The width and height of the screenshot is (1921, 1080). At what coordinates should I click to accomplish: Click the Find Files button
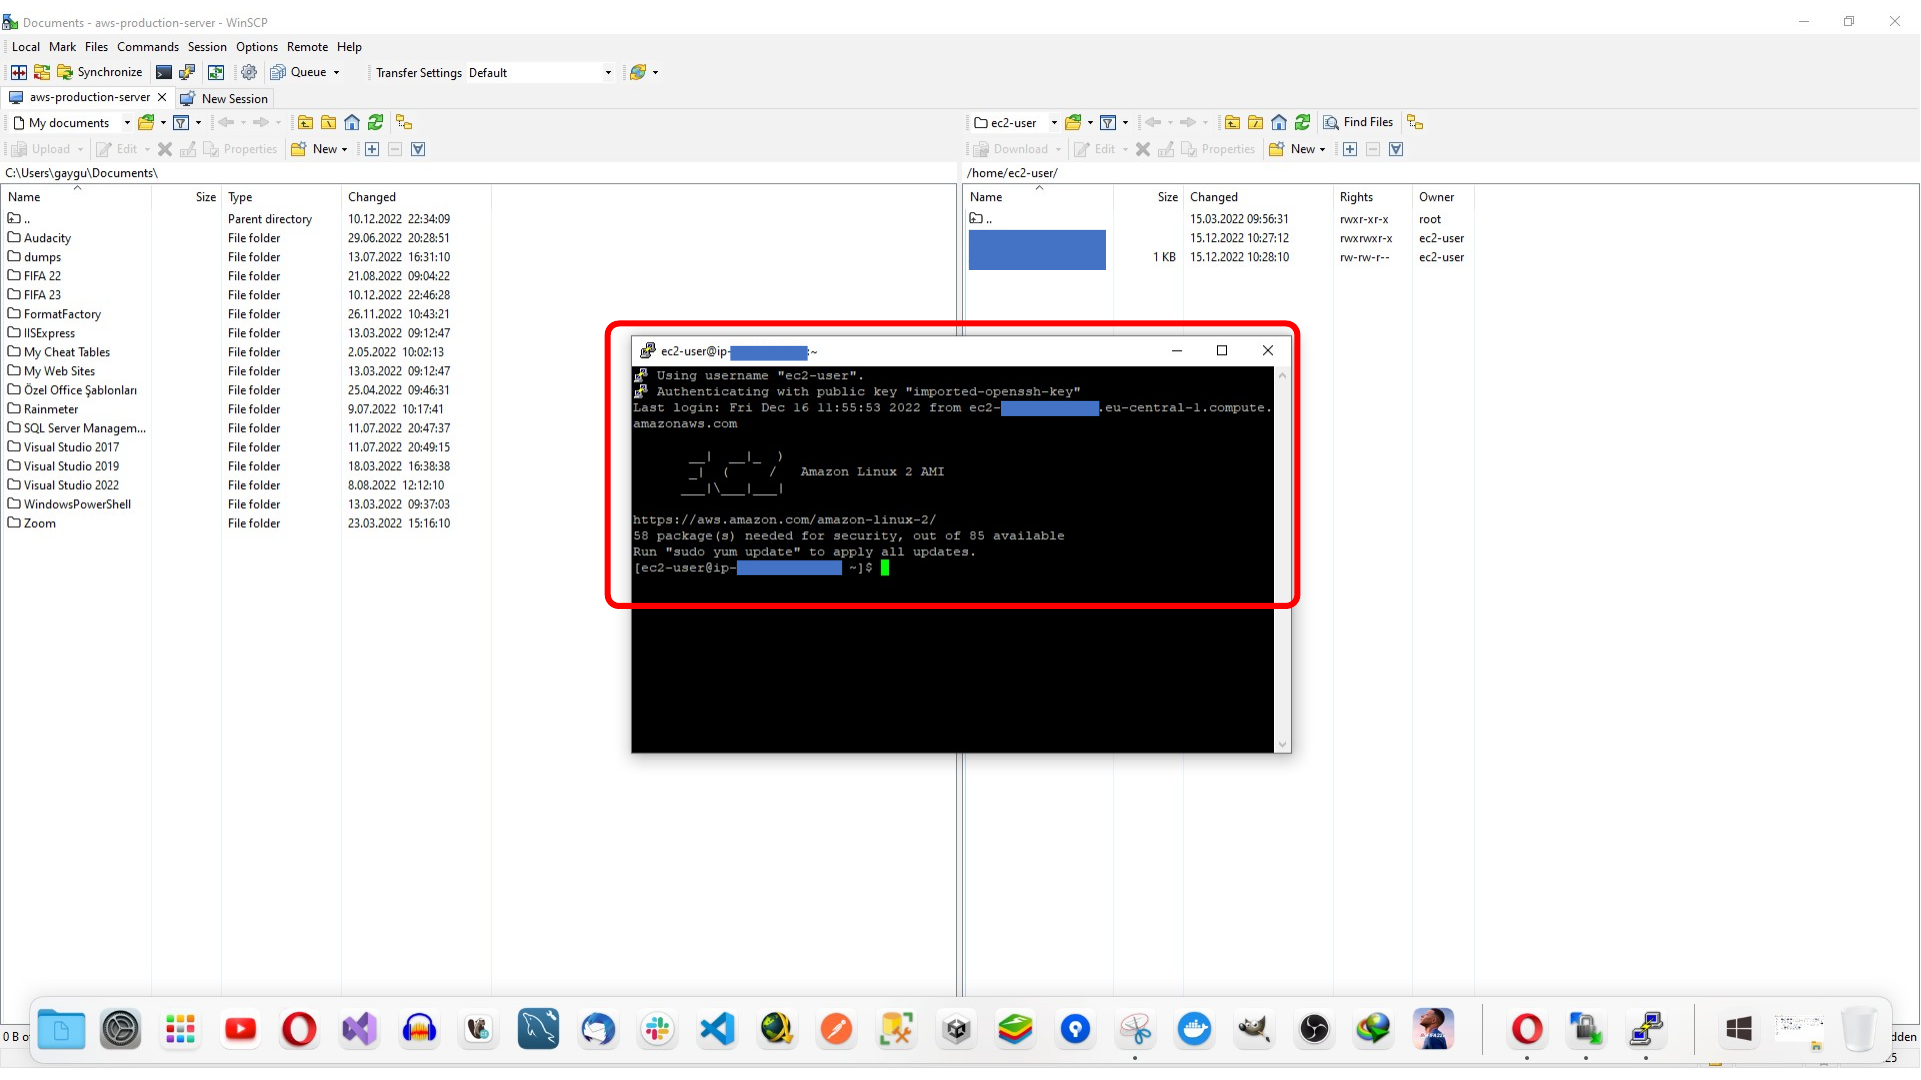click(1358, 122)
